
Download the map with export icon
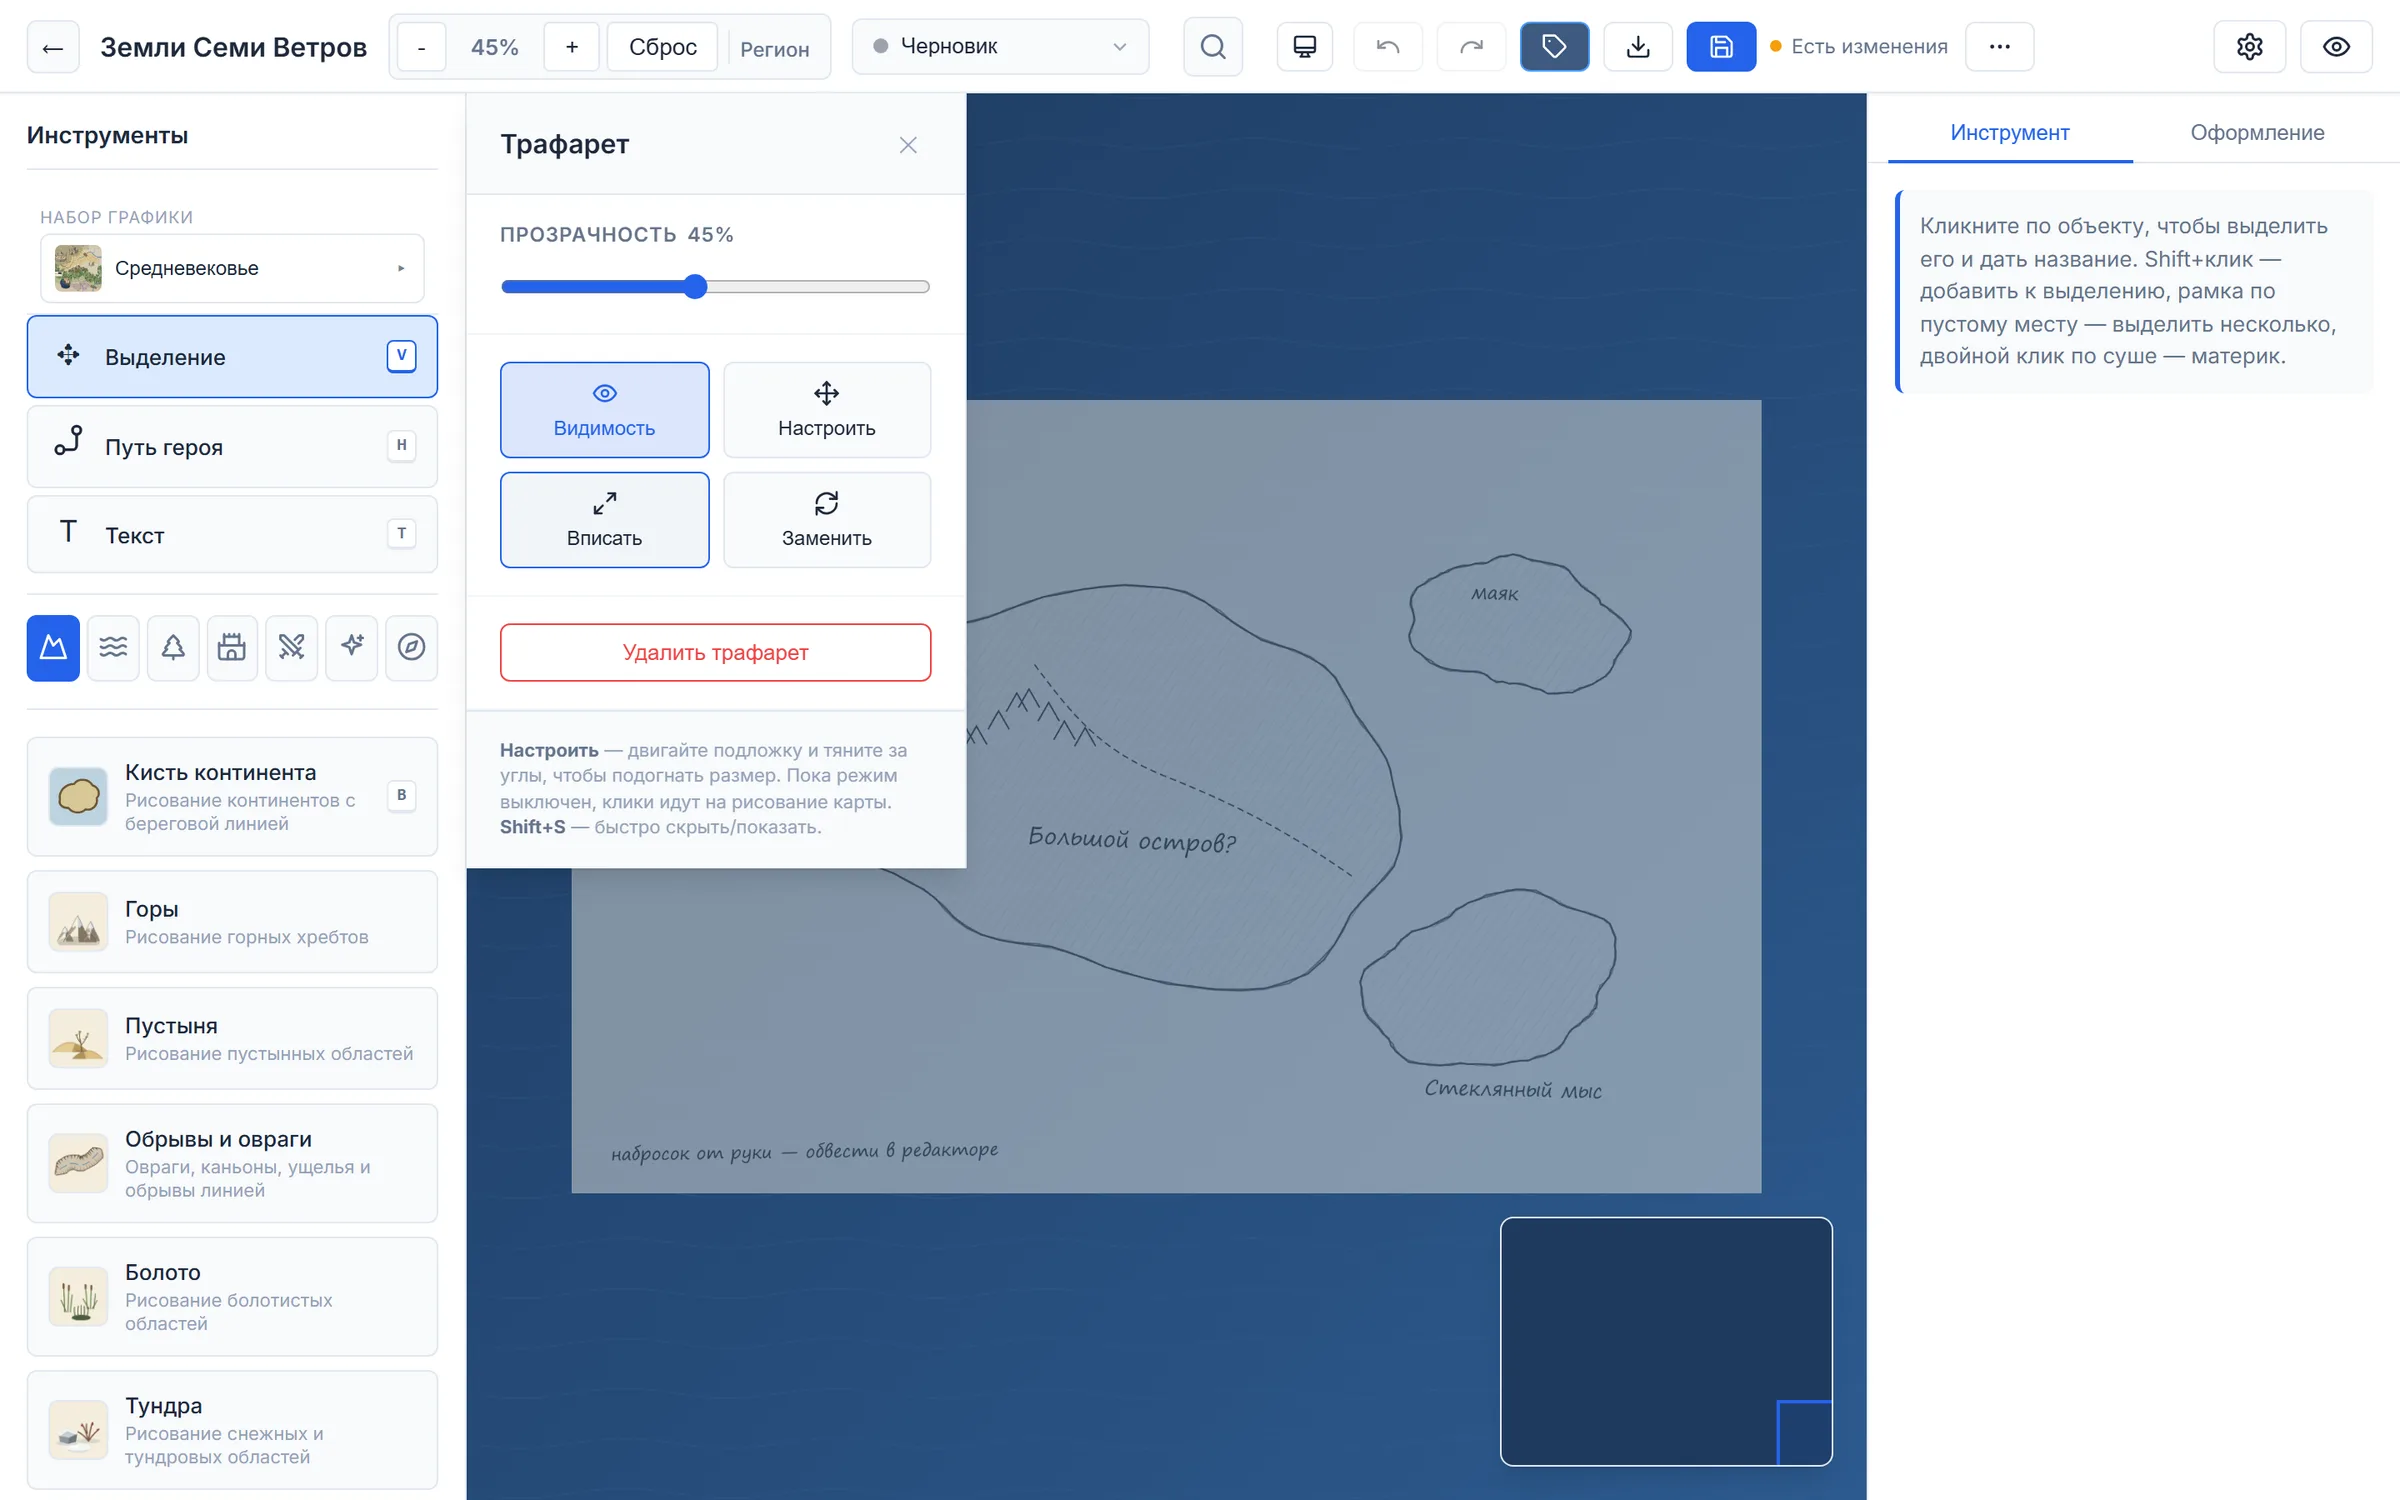tap(1637, 47)
